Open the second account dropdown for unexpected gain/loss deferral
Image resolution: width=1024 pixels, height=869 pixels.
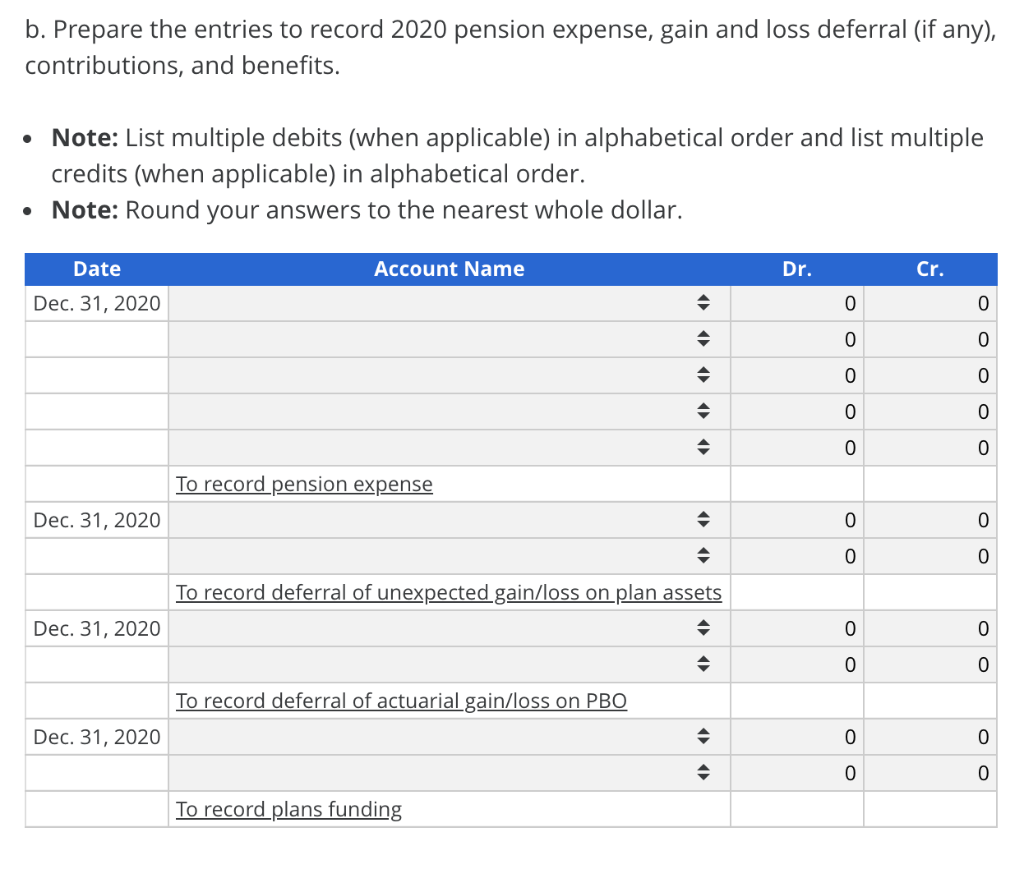coord(704,556)
